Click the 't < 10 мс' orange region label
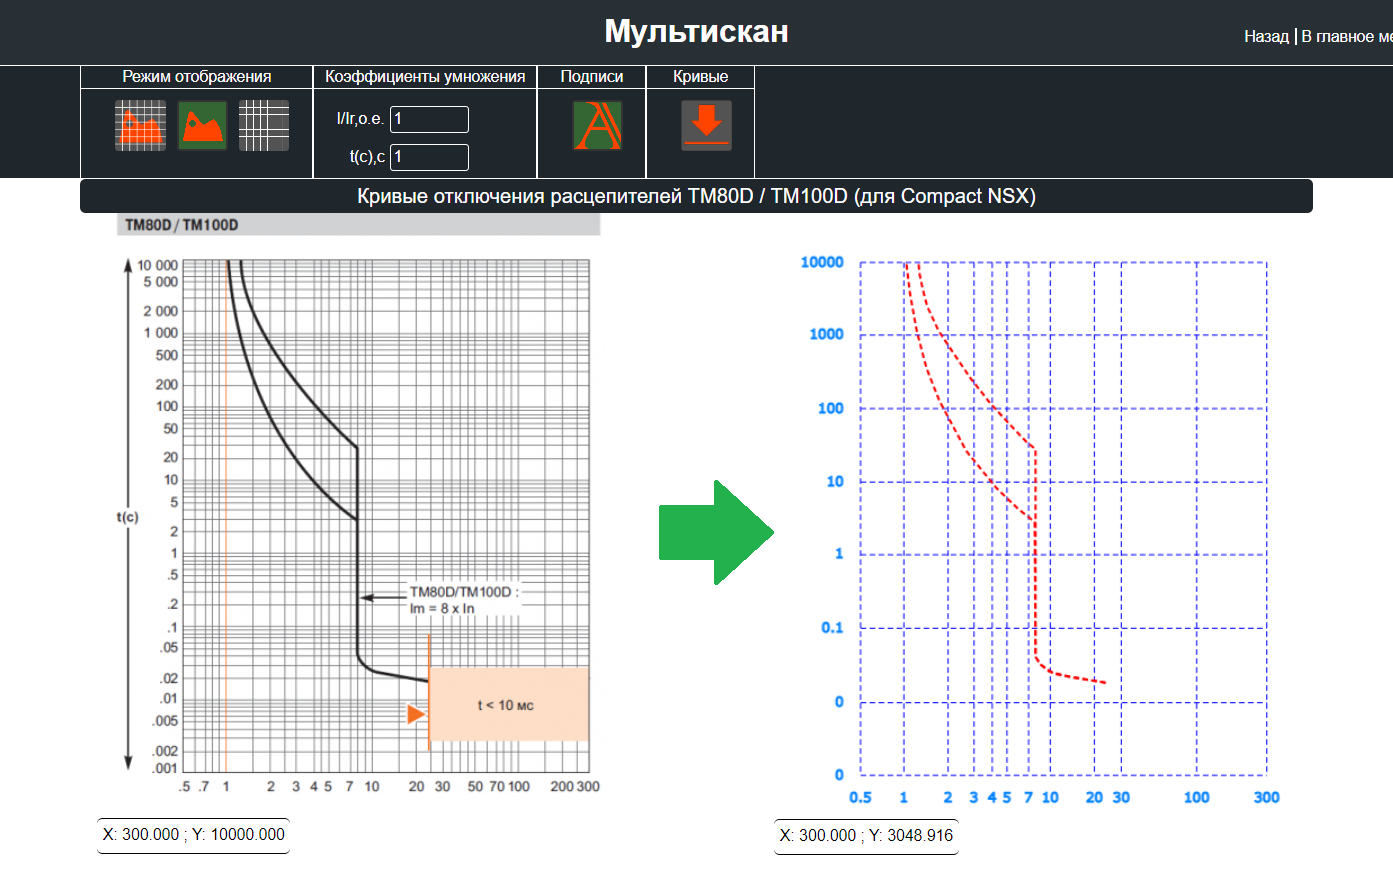 click(x=506, y=705)
